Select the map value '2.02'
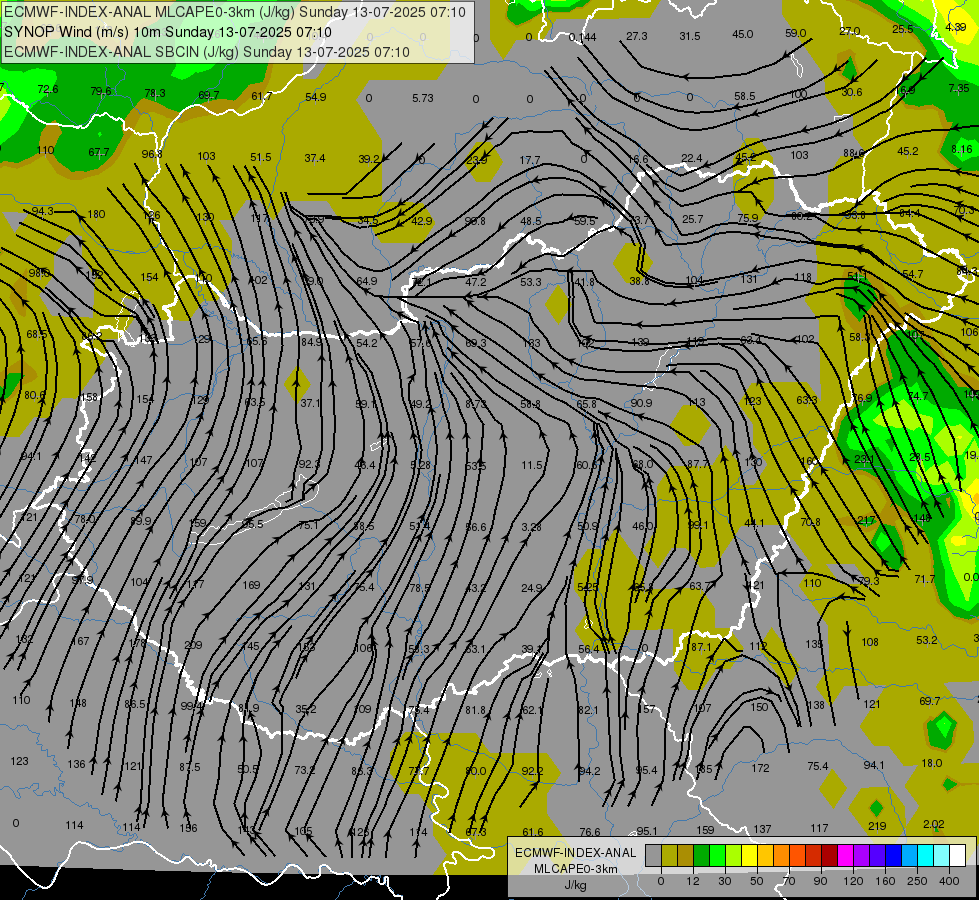Screen dimensions: 979x900 pos(934,824)
